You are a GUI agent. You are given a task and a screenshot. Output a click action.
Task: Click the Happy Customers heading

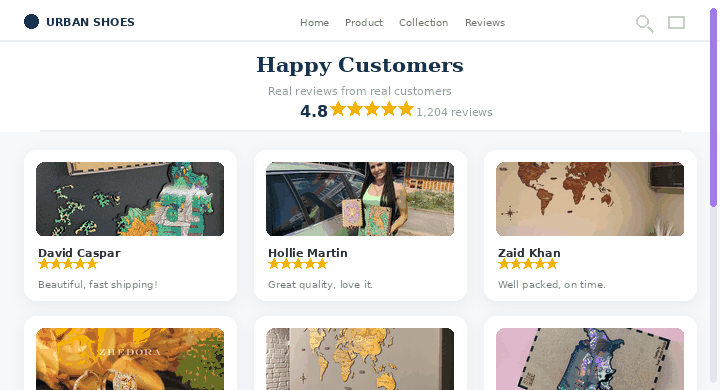360,65
